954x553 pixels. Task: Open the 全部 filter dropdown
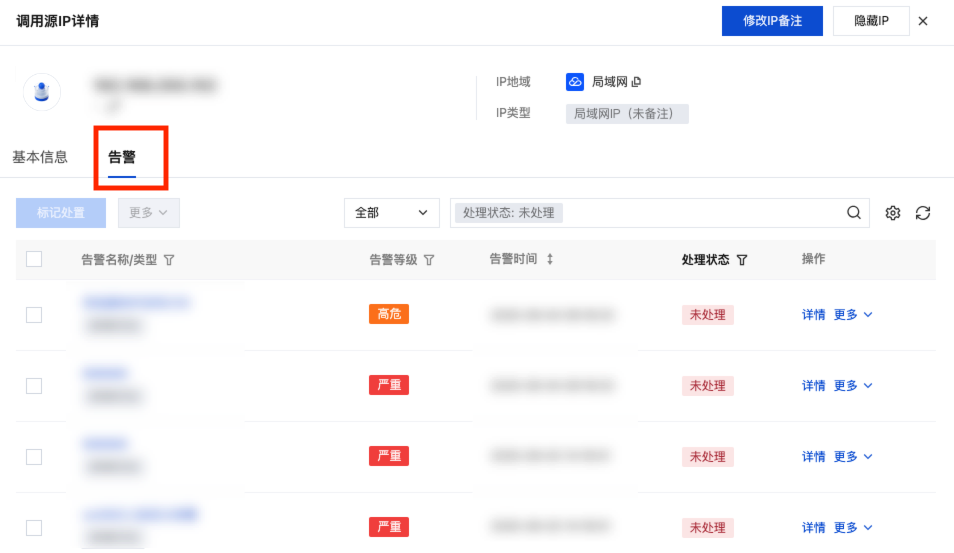(x=392, y=213)
